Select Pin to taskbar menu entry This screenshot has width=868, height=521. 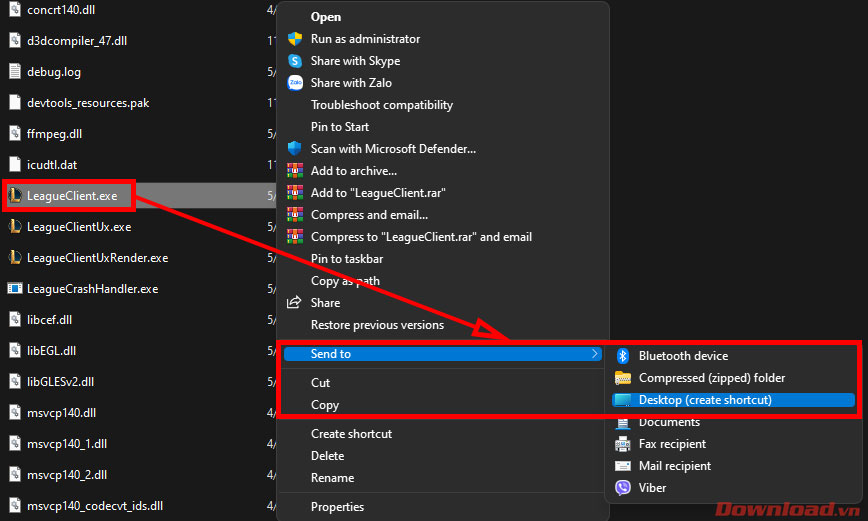[x=347, y=259]
